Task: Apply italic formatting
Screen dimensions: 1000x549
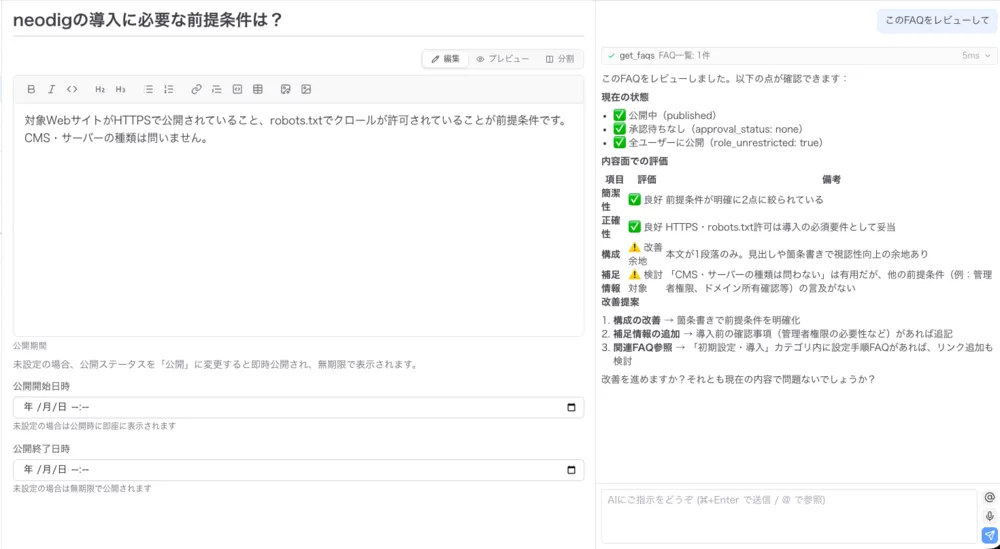Action: tap(52, 89)
